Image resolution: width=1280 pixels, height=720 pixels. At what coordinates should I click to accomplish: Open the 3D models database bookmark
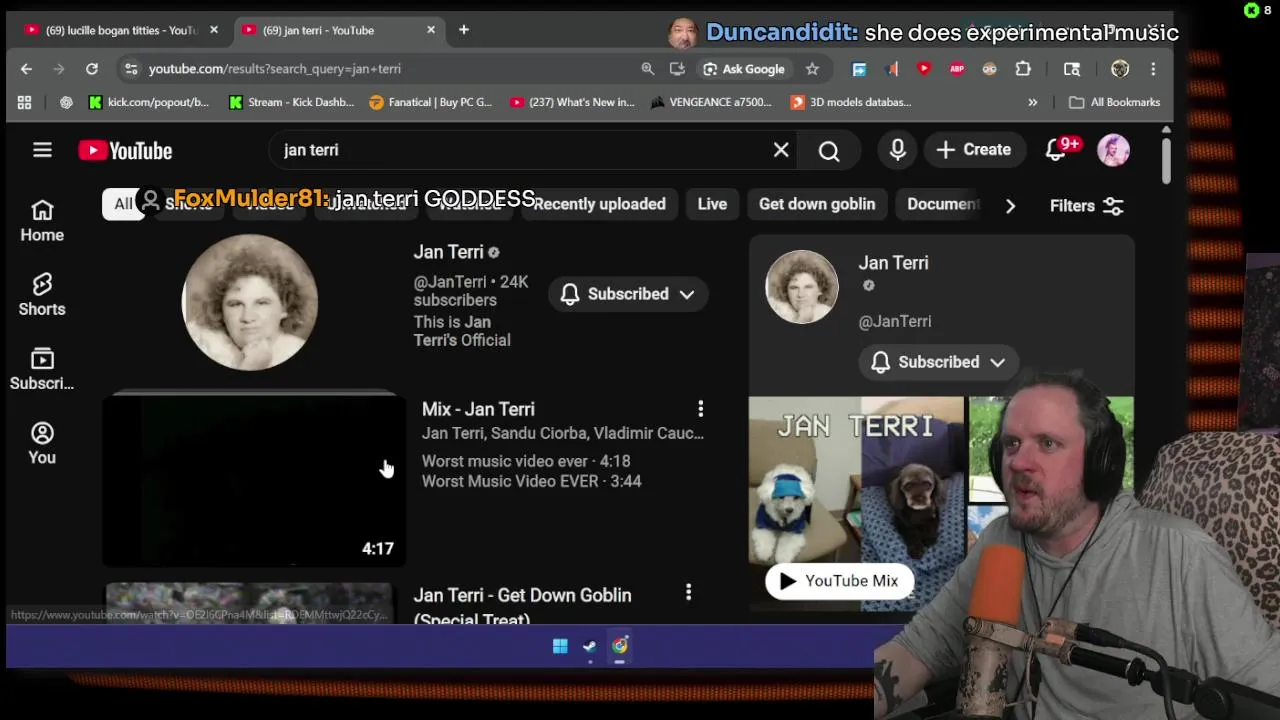(x=852, y=102)
